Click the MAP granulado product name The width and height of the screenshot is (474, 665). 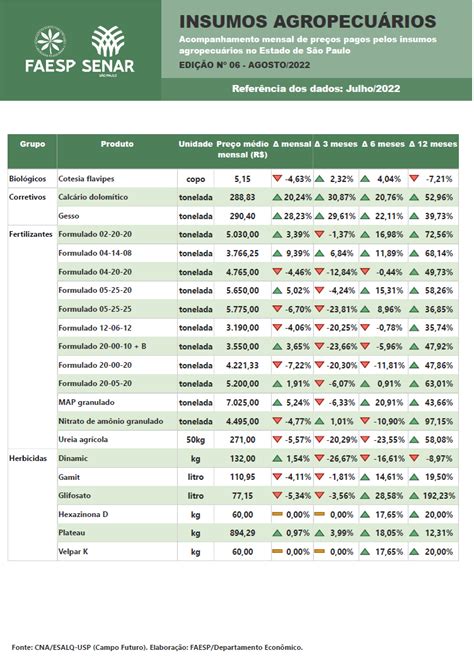coord(86,402)
